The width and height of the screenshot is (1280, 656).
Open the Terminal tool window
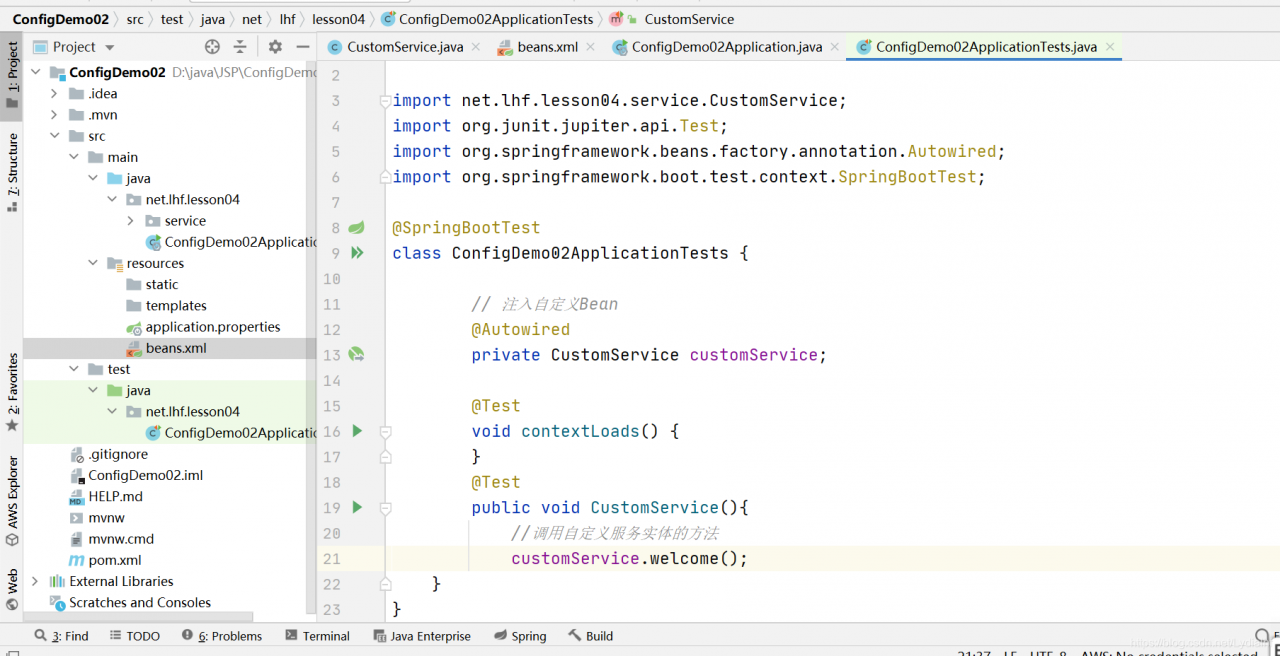317,636
